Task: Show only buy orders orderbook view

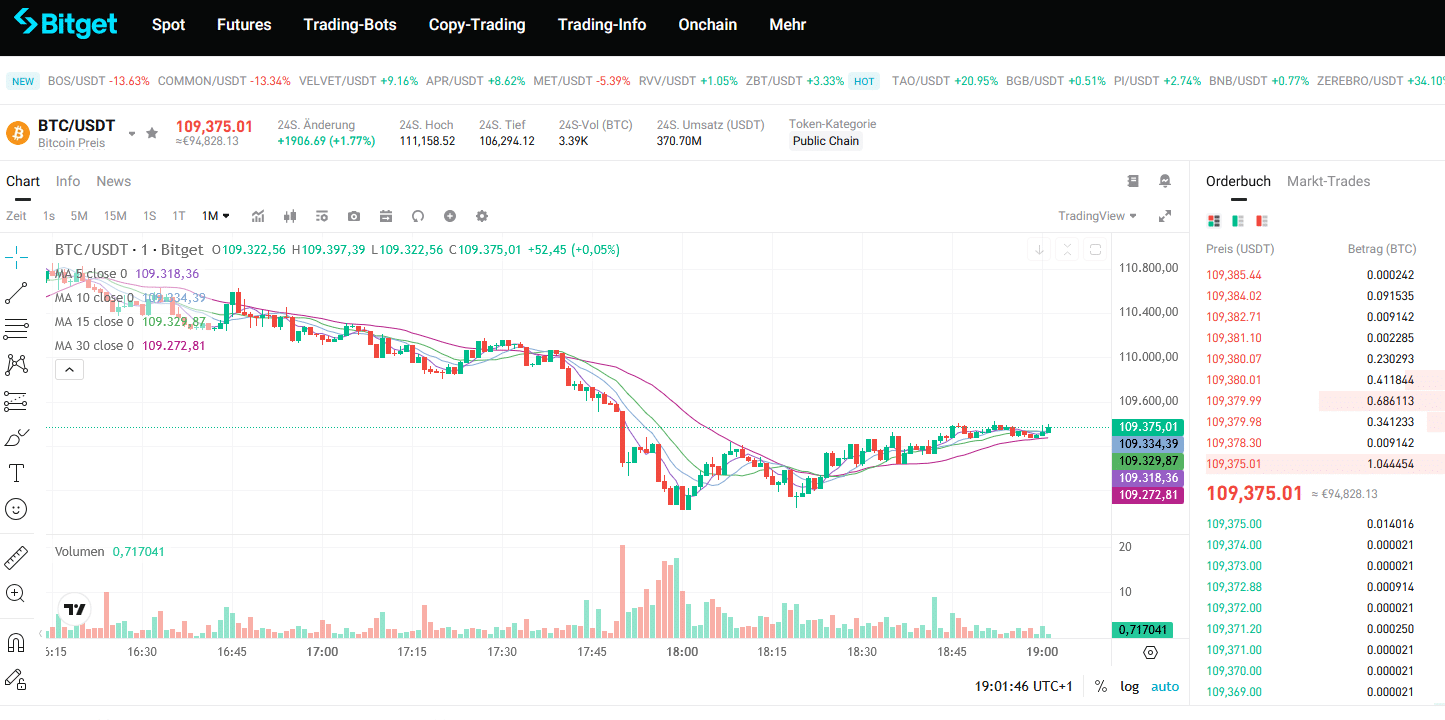Action: 1238,221
